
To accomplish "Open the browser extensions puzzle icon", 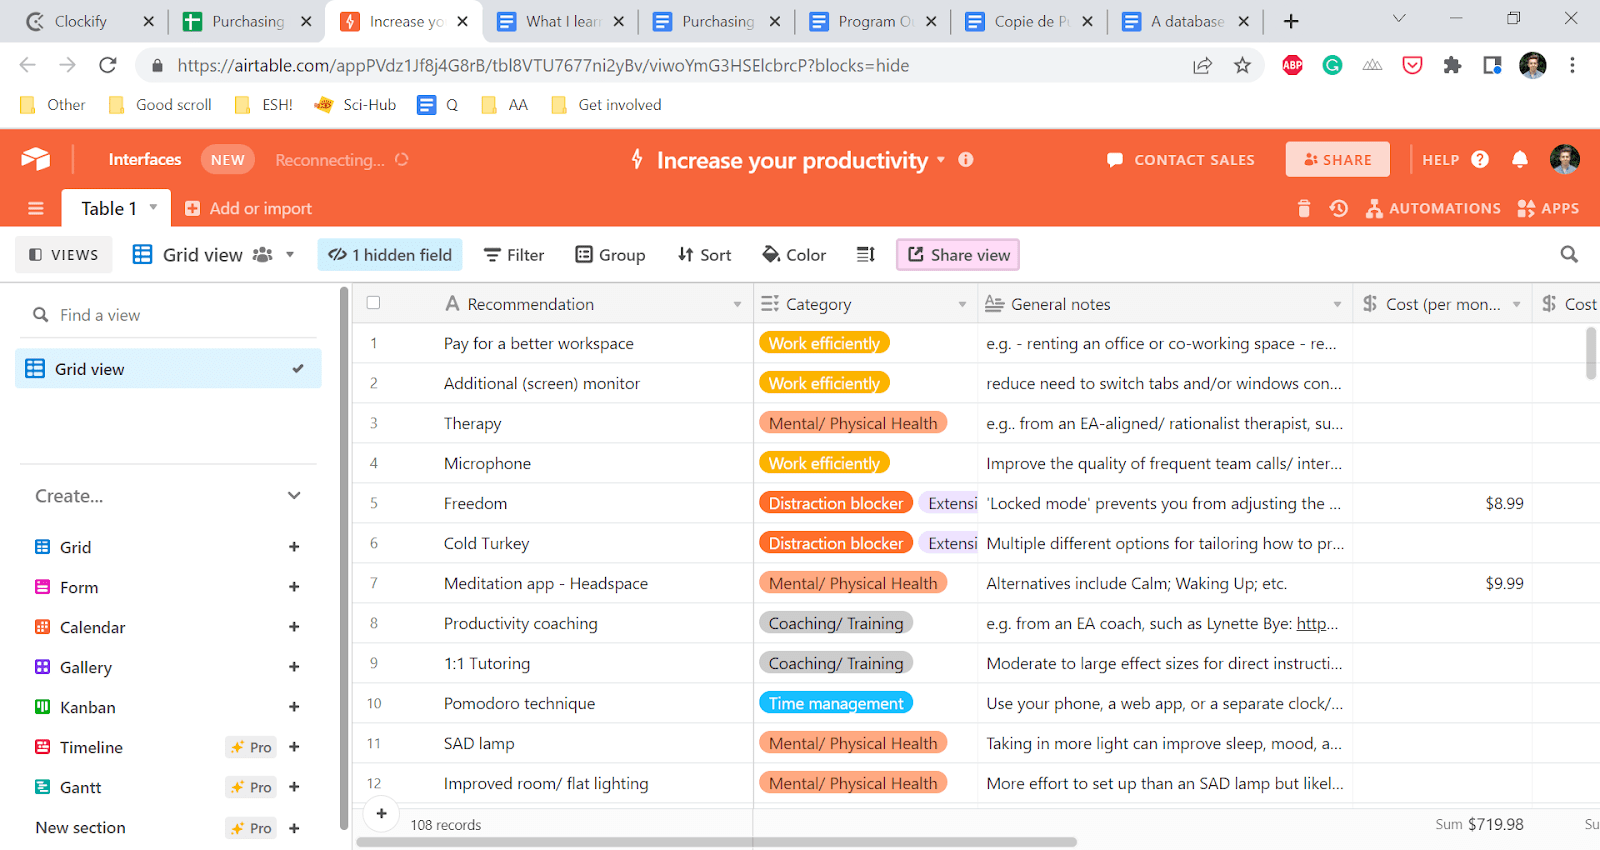I will point(1452,65).
